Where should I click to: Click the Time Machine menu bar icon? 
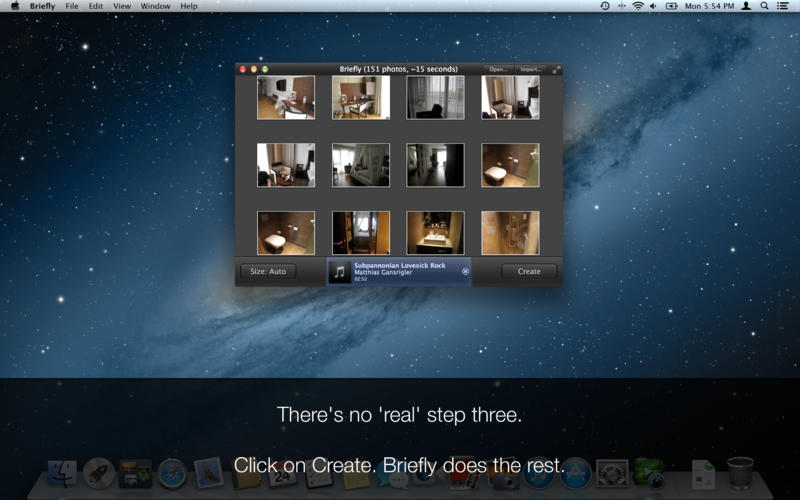tap(605, 6)
